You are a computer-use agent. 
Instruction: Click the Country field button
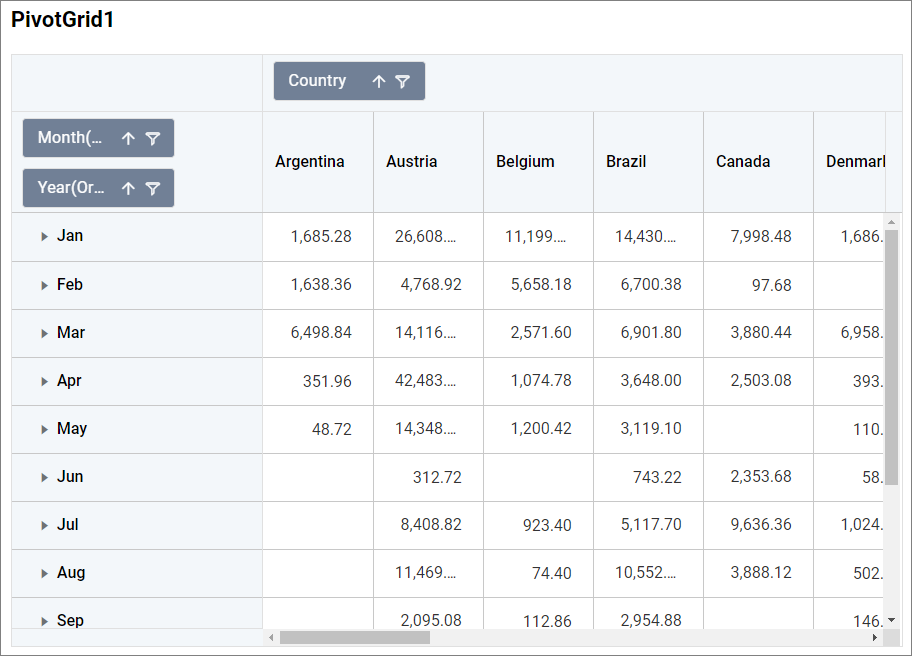[318, 81]
